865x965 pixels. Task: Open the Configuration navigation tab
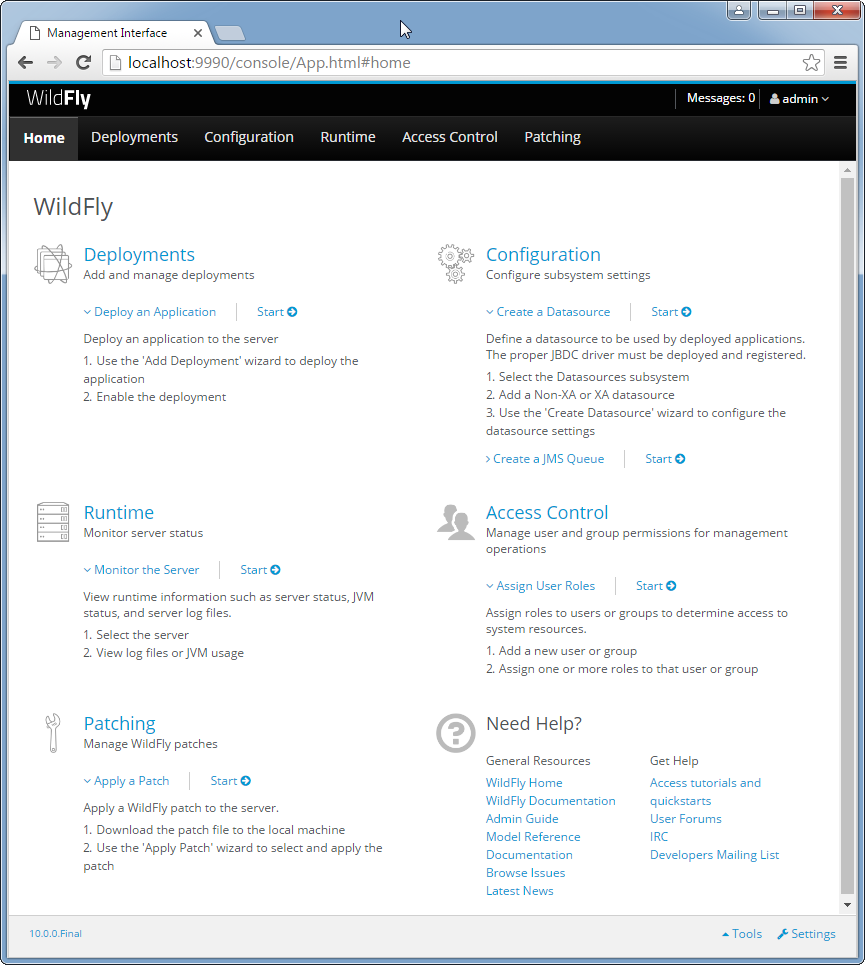[249, 137]
